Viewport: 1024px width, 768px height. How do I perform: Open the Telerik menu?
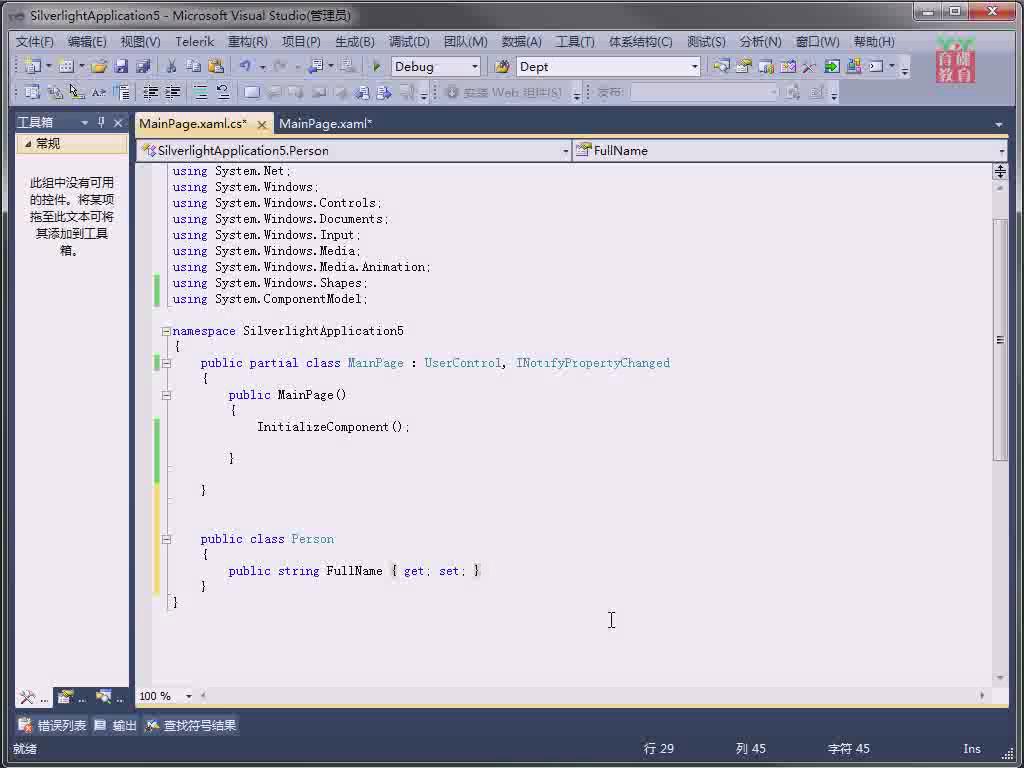(x=195, y=42)
